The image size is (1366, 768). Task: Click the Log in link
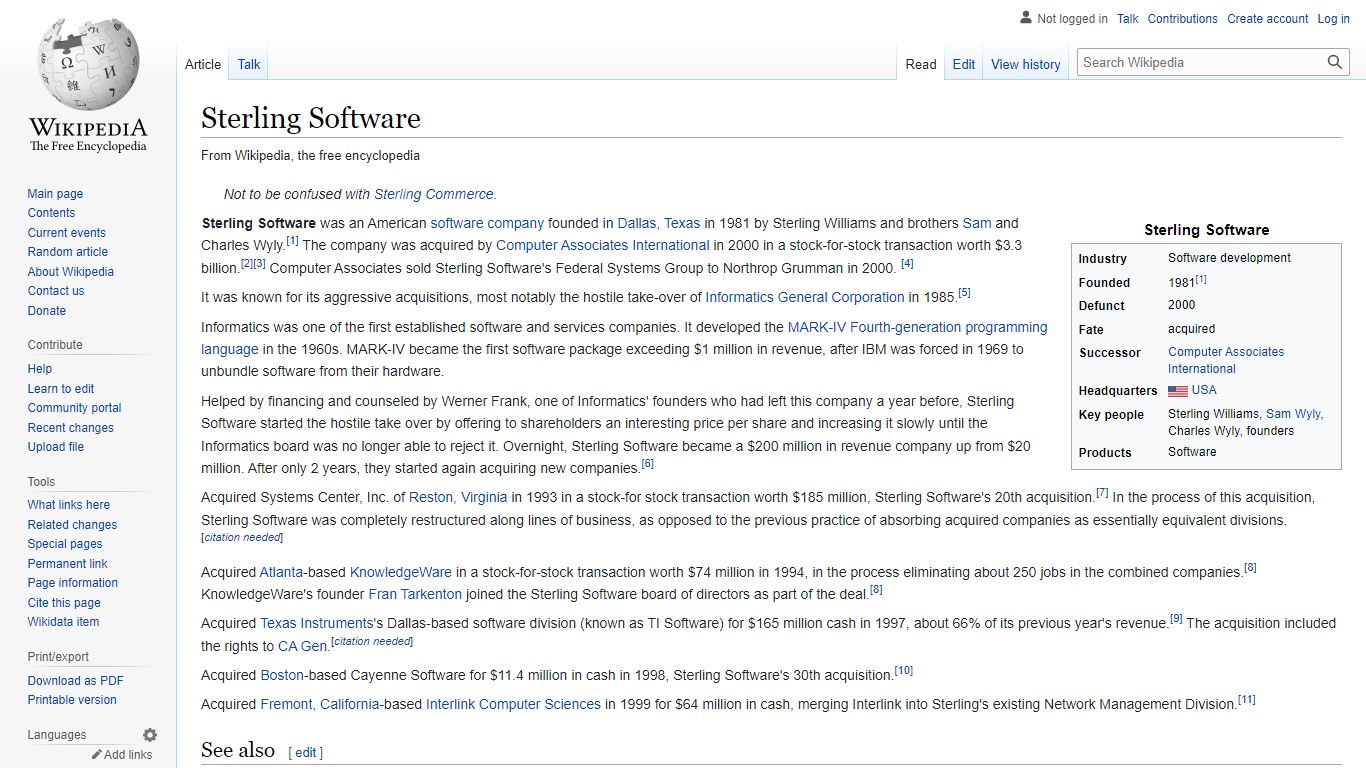1334,19
